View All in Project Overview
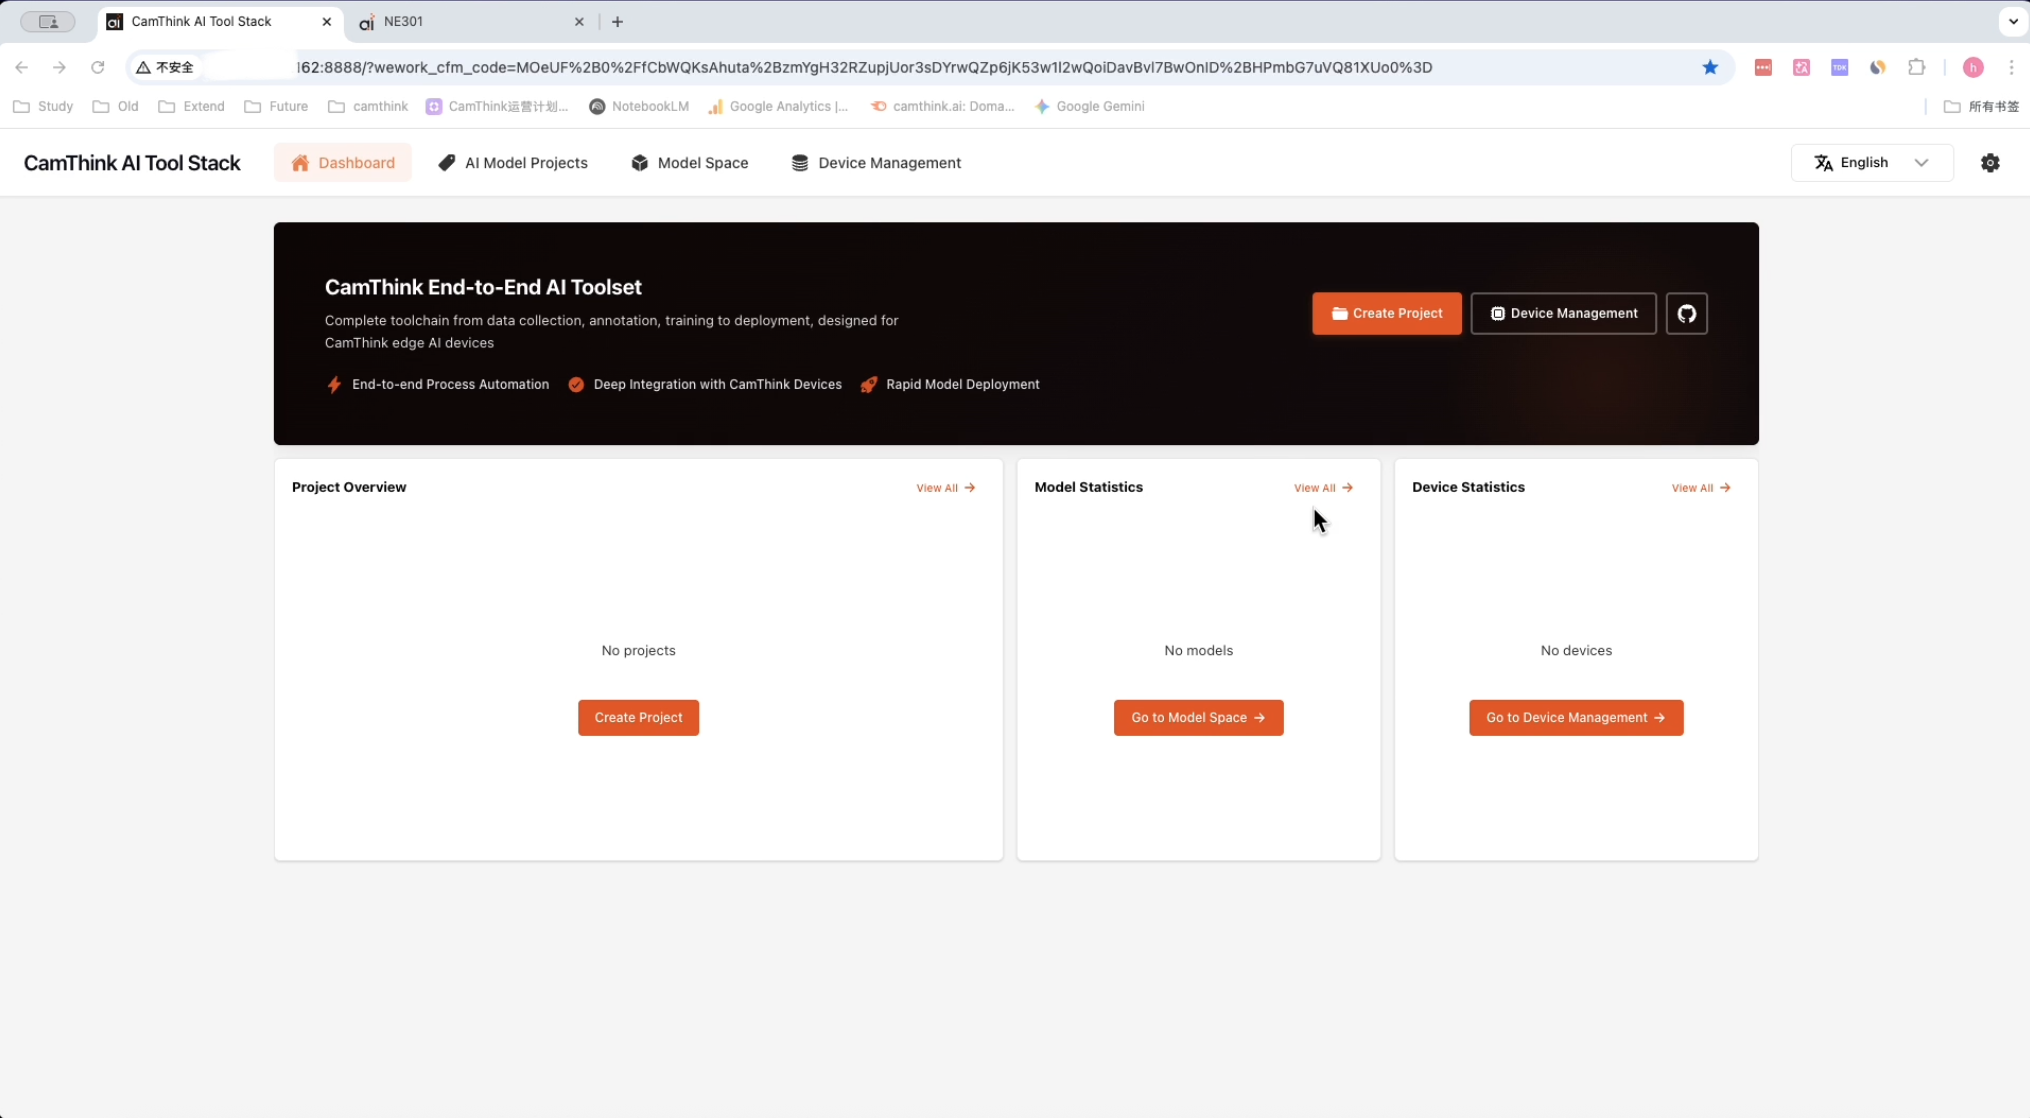The image size is (2030, 1118). tap(945, 488)
